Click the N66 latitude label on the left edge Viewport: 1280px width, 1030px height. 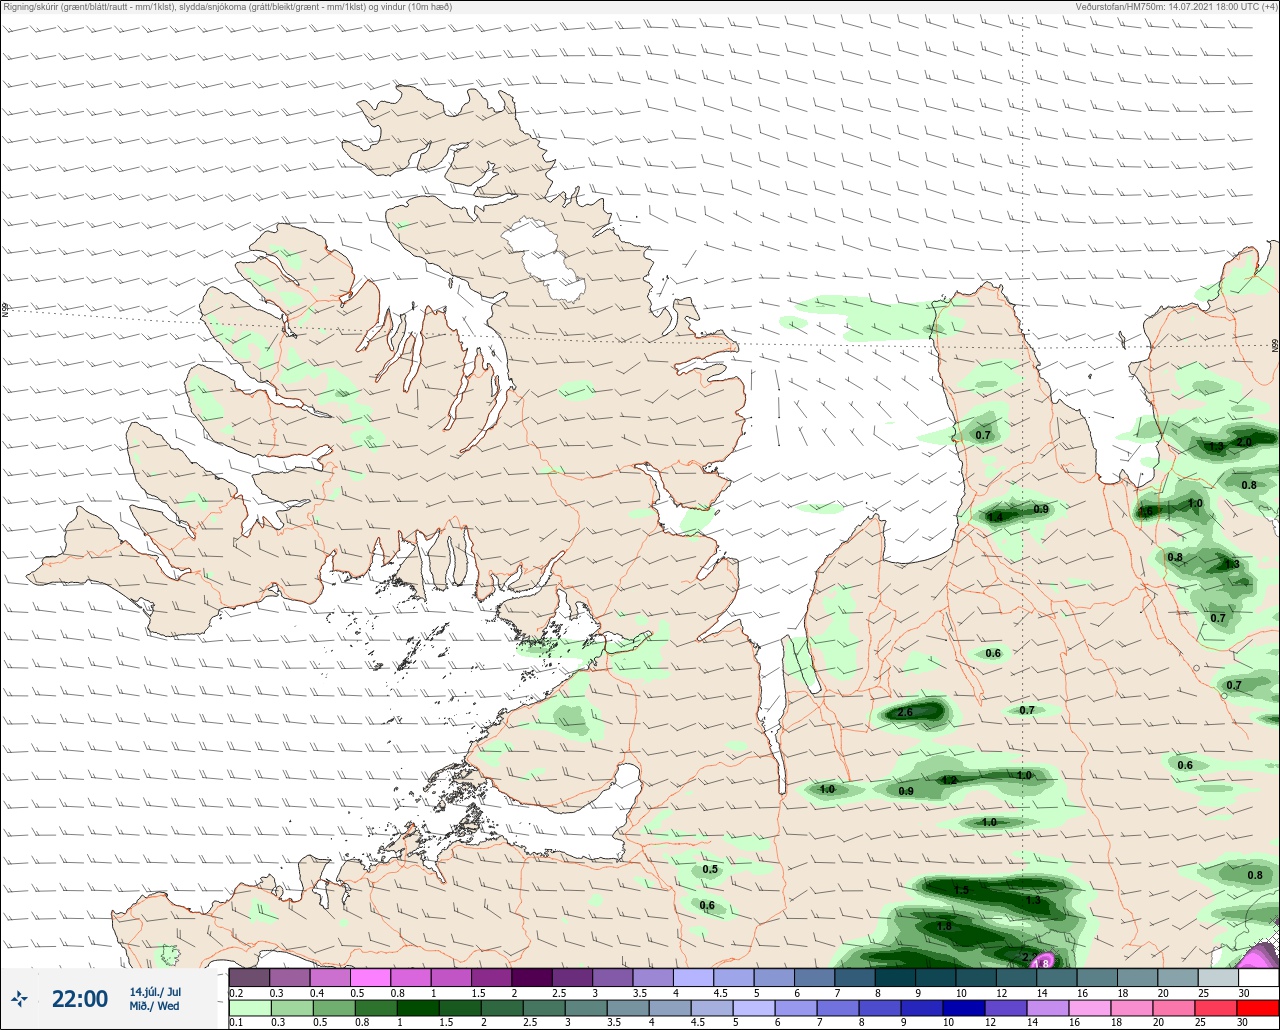click(4, 311)
